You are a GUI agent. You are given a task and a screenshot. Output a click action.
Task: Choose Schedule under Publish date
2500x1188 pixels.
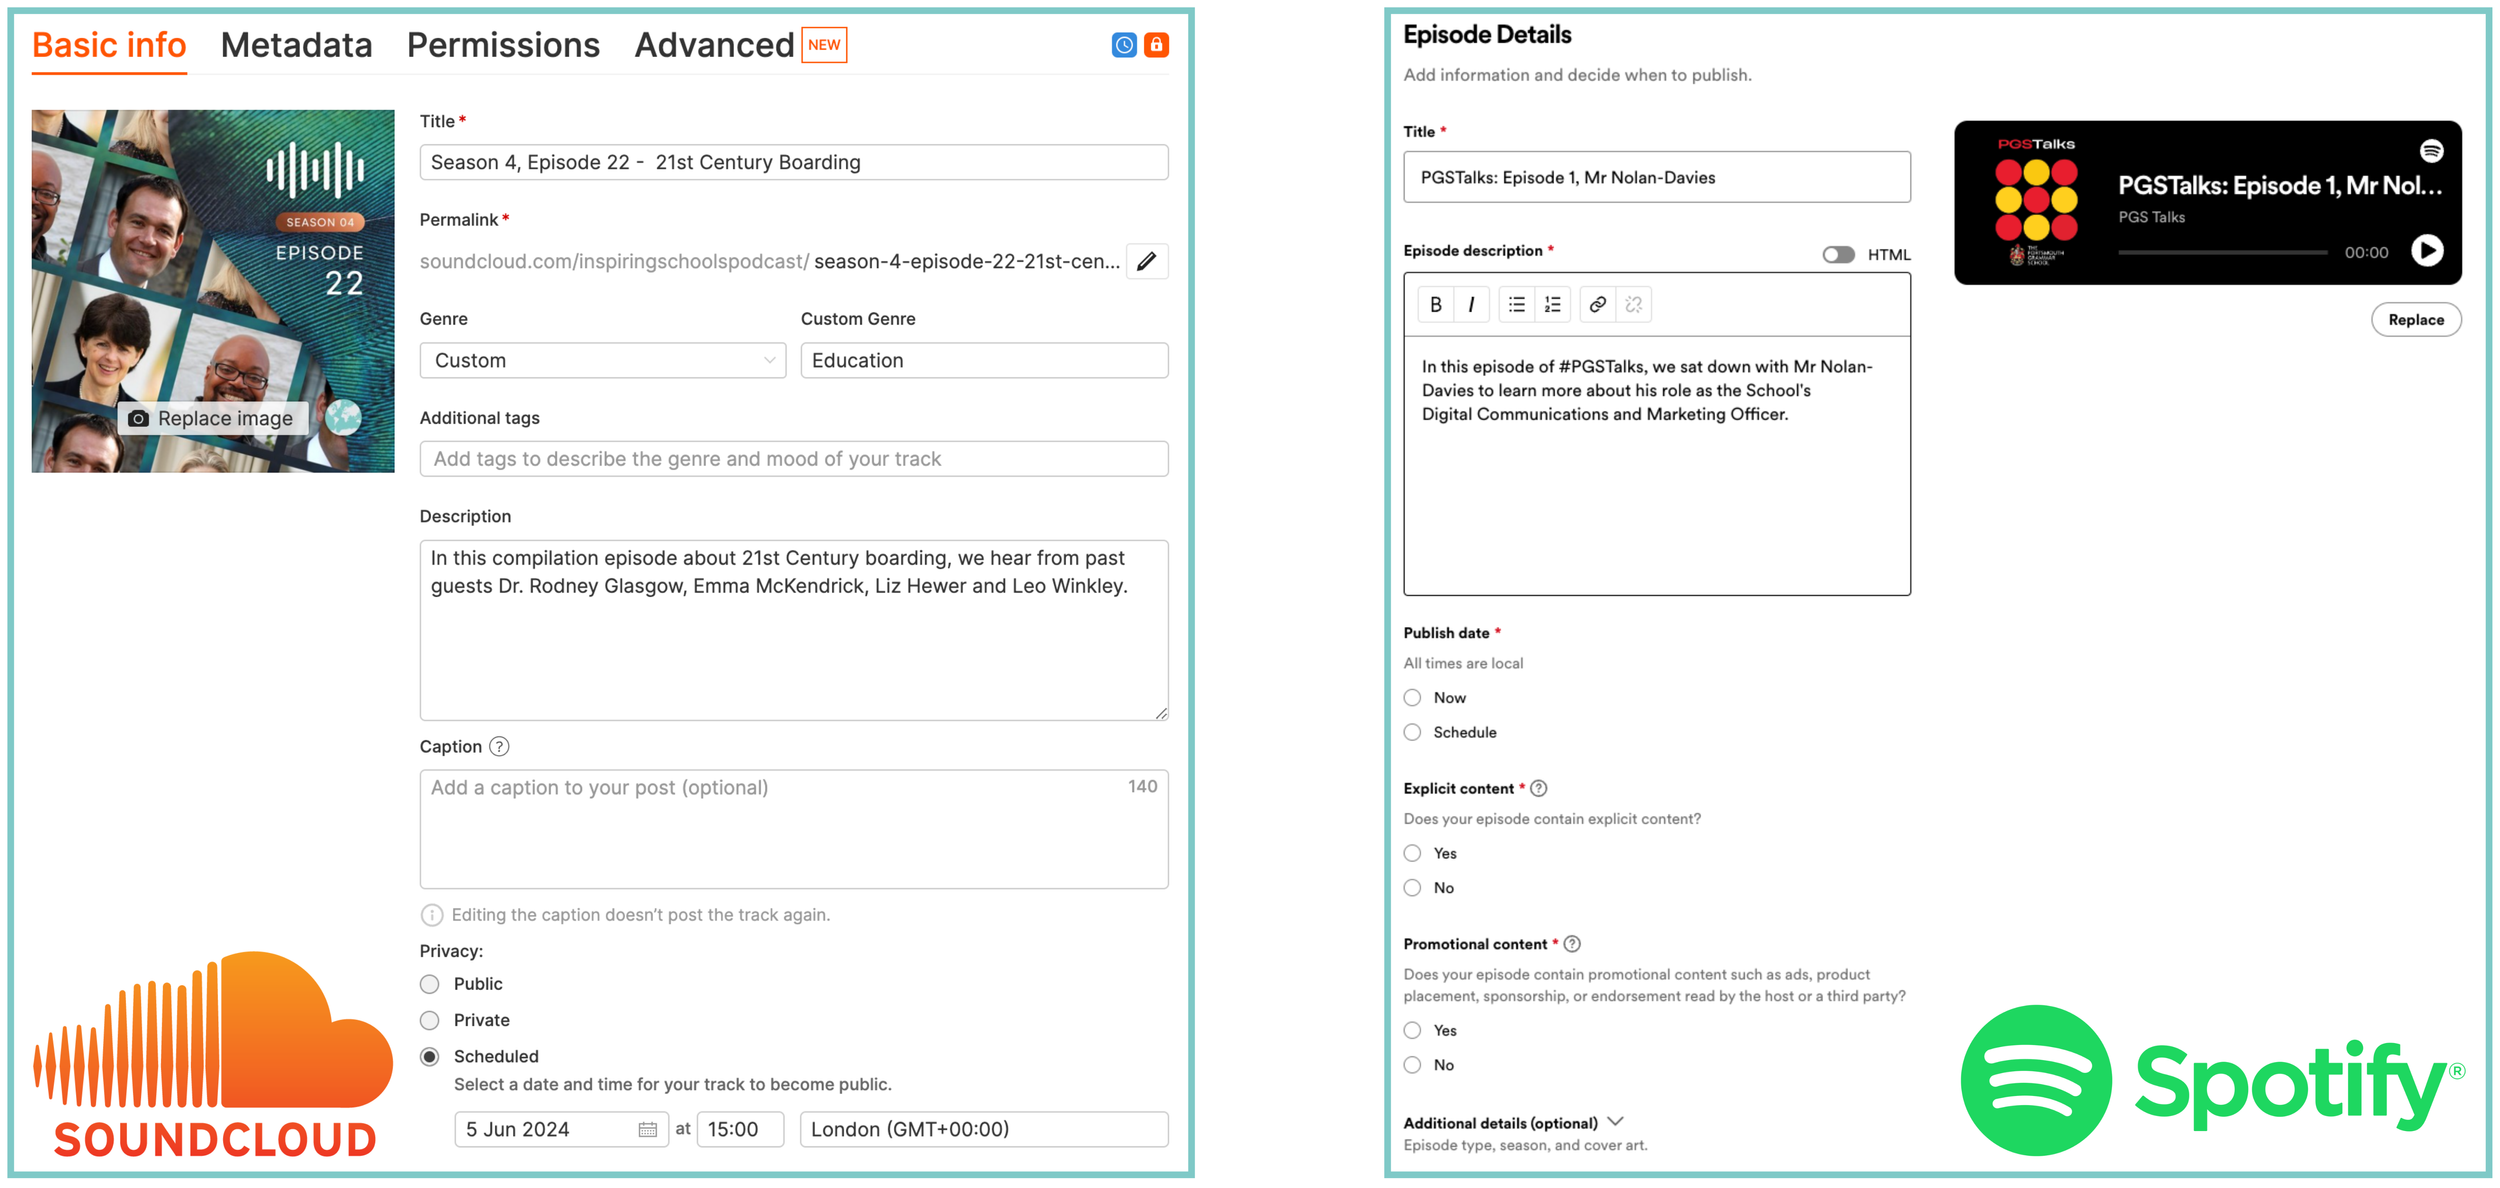click(x=1413, y=733)
